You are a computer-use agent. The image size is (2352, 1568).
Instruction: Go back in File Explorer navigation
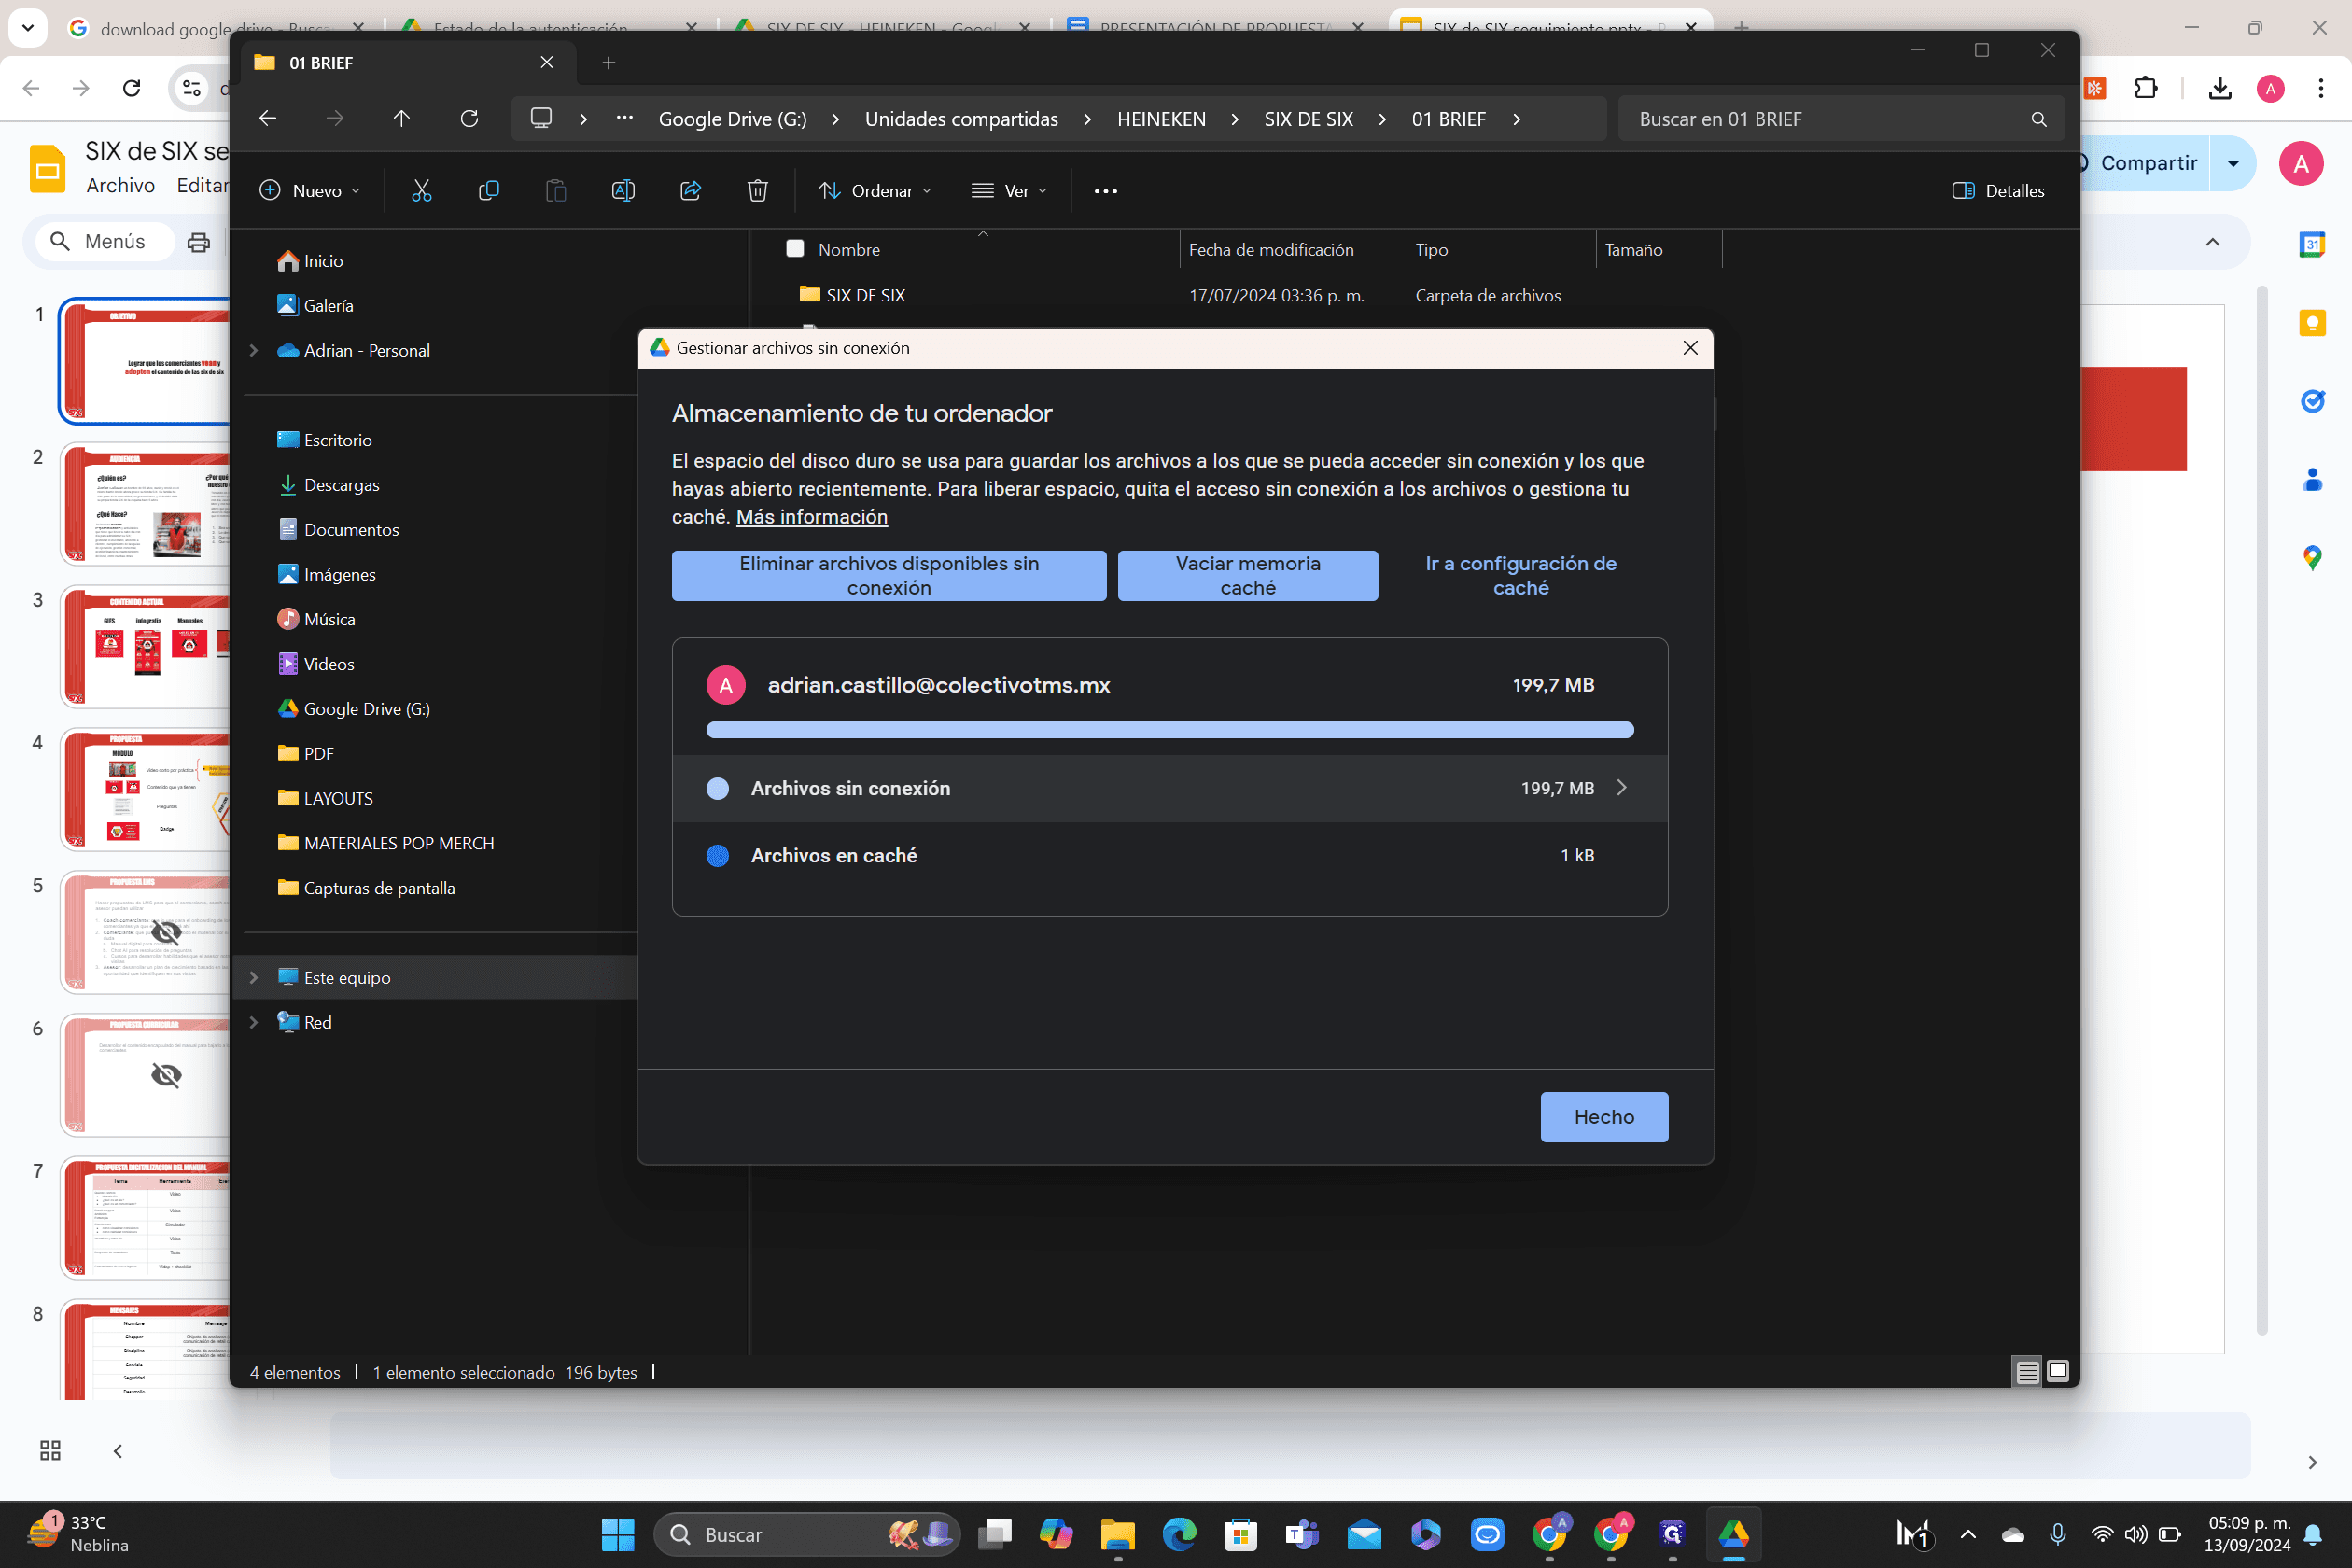click(267, 118)
